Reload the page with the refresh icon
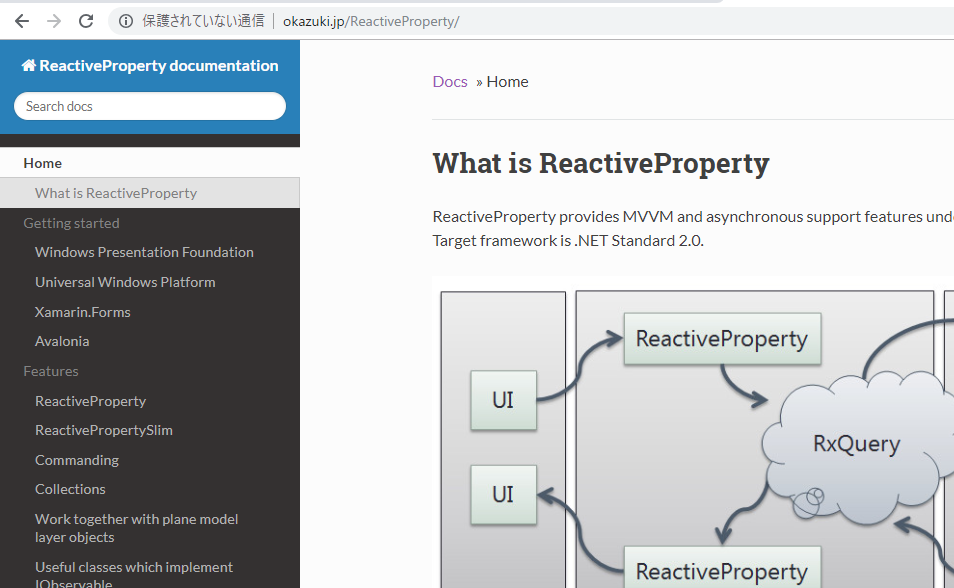Viewport: 954px width, 588px height. [86, 21]
